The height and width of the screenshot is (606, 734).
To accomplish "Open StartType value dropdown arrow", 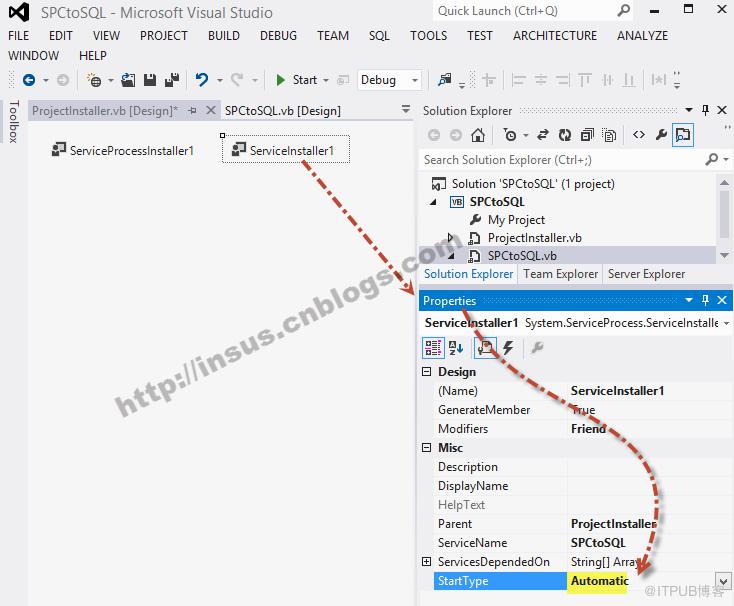I will [723, 581].
